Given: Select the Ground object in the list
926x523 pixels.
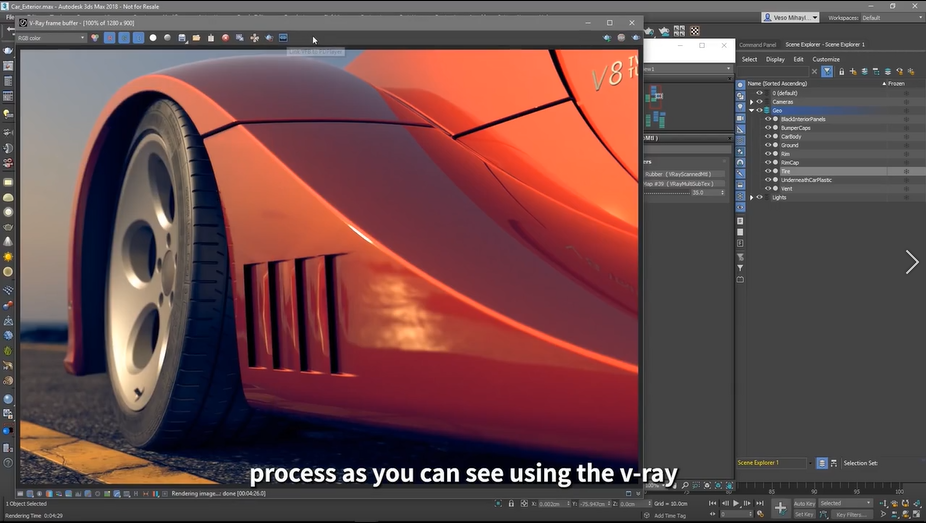Looking at the screenshot, I should (x=790, y=145).
